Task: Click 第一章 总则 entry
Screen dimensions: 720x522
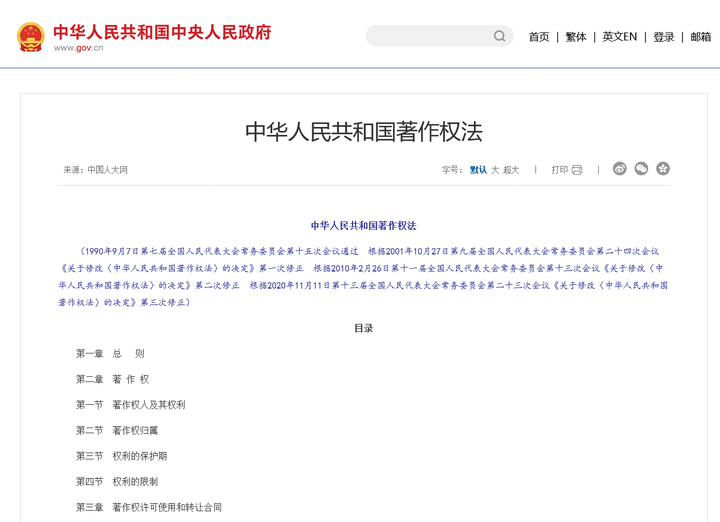Action: point(110,354)
